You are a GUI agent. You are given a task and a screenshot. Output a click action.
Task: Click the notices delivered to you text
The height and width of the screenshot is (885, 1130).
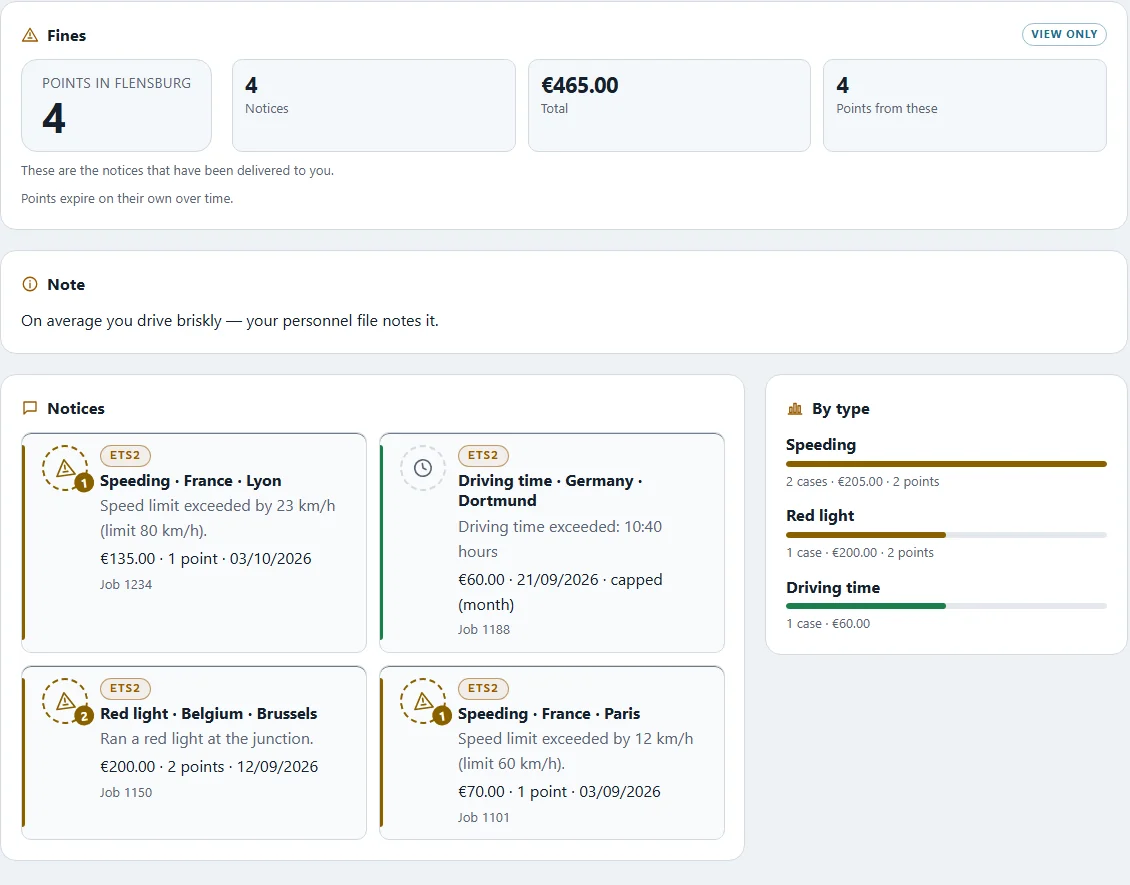pos(177,171)
